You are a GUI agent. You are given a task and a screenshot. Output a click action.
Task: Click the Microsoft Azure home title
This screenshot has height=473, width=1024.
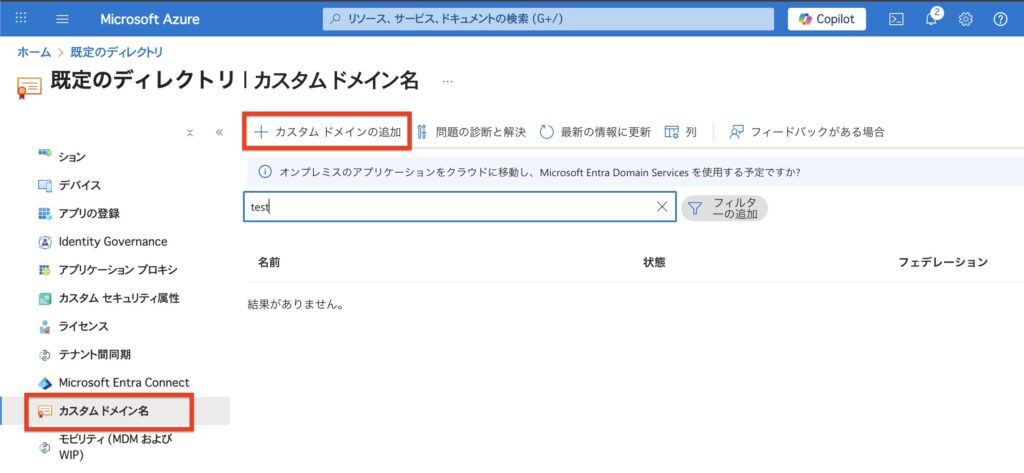pyautogui.click(x=150, y=19)
